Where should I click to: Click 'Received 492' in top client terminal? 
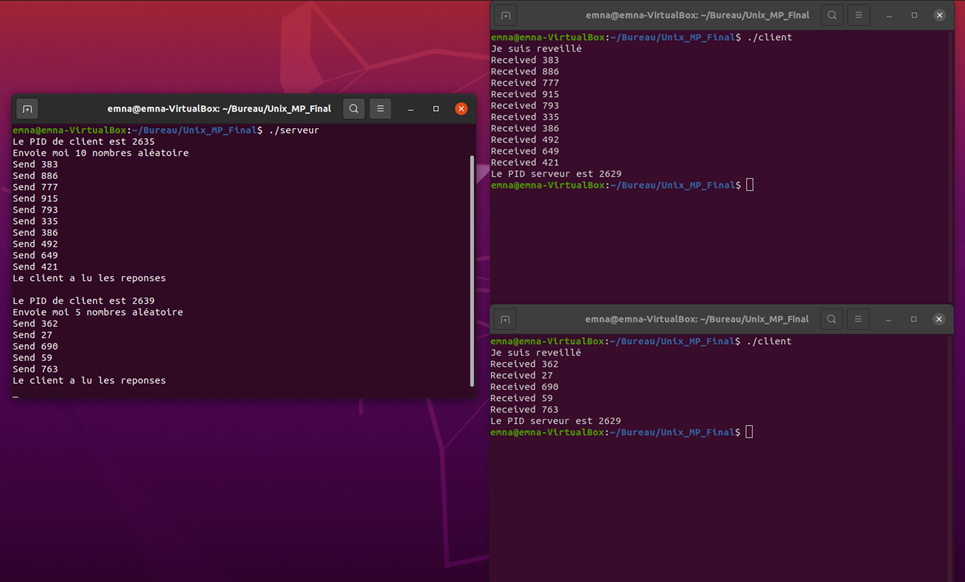(525, 140)
